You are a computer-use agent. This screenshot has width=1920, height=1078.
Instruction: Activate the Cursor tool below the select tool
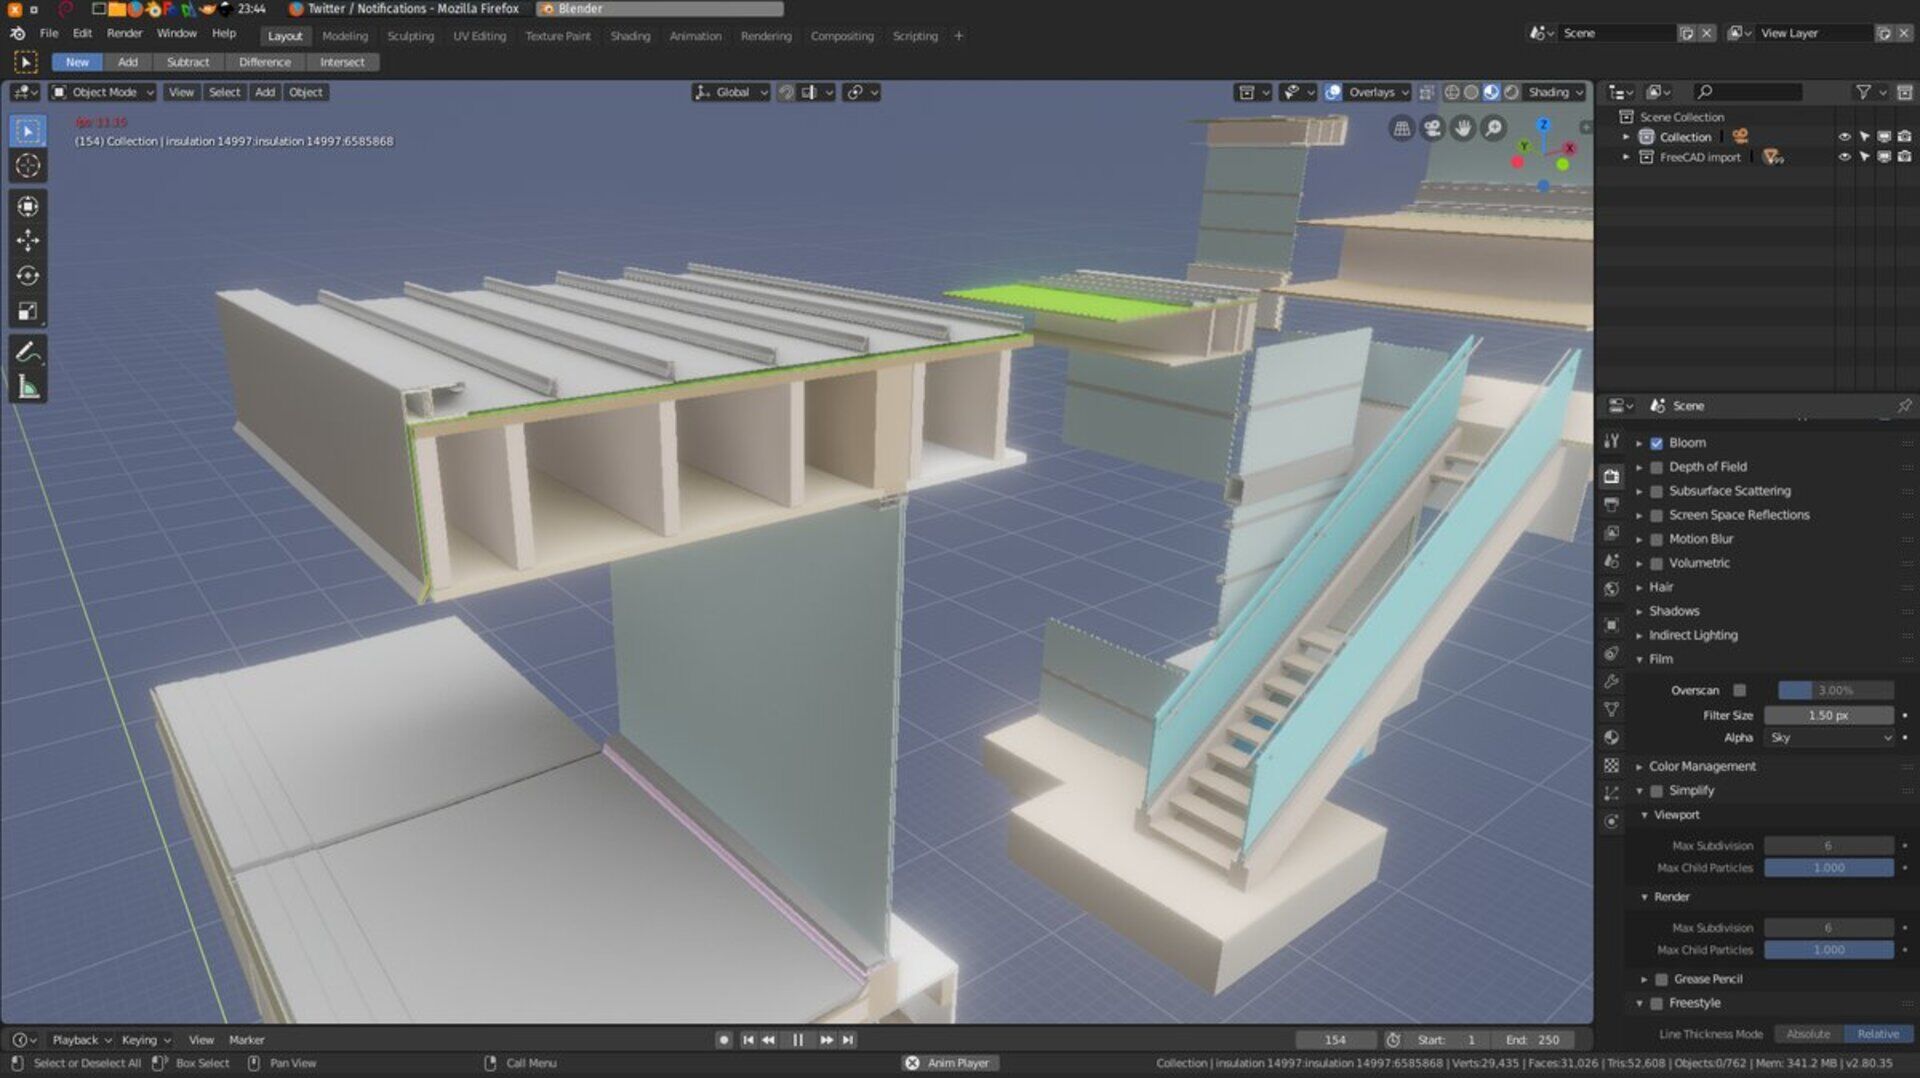click(28, 166)
